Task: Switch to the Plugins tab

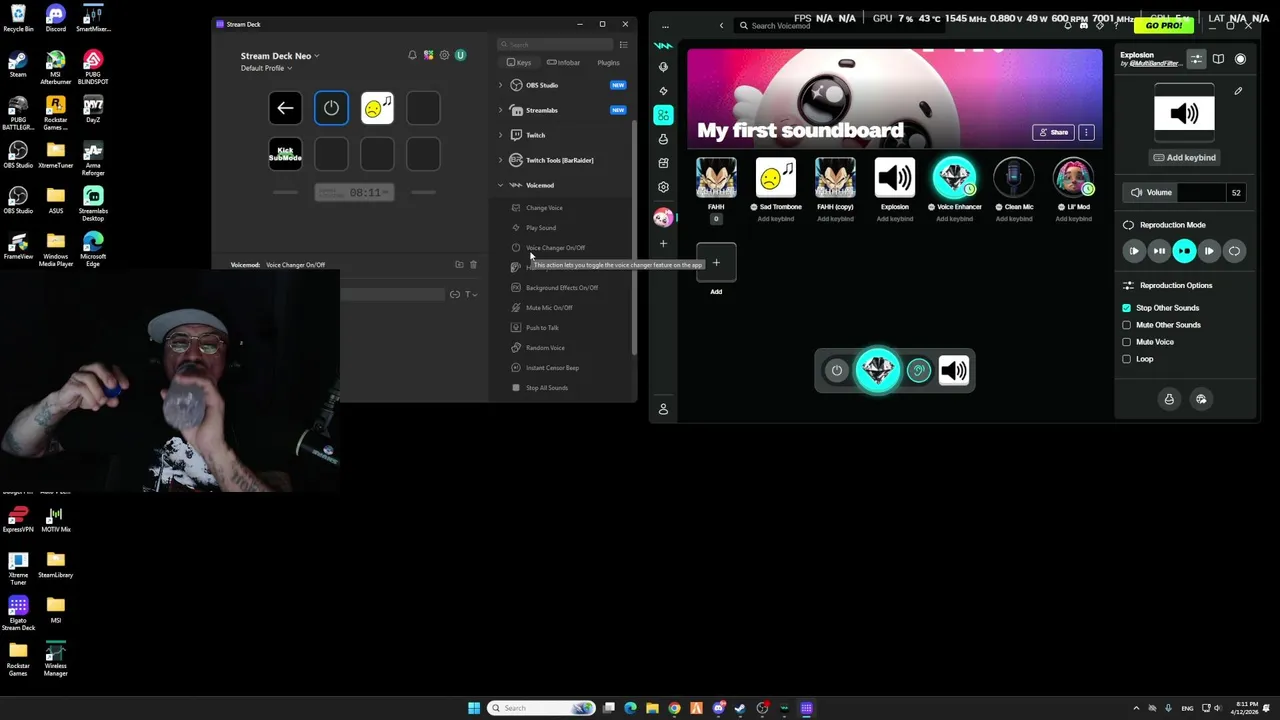Action: (608, 63)
